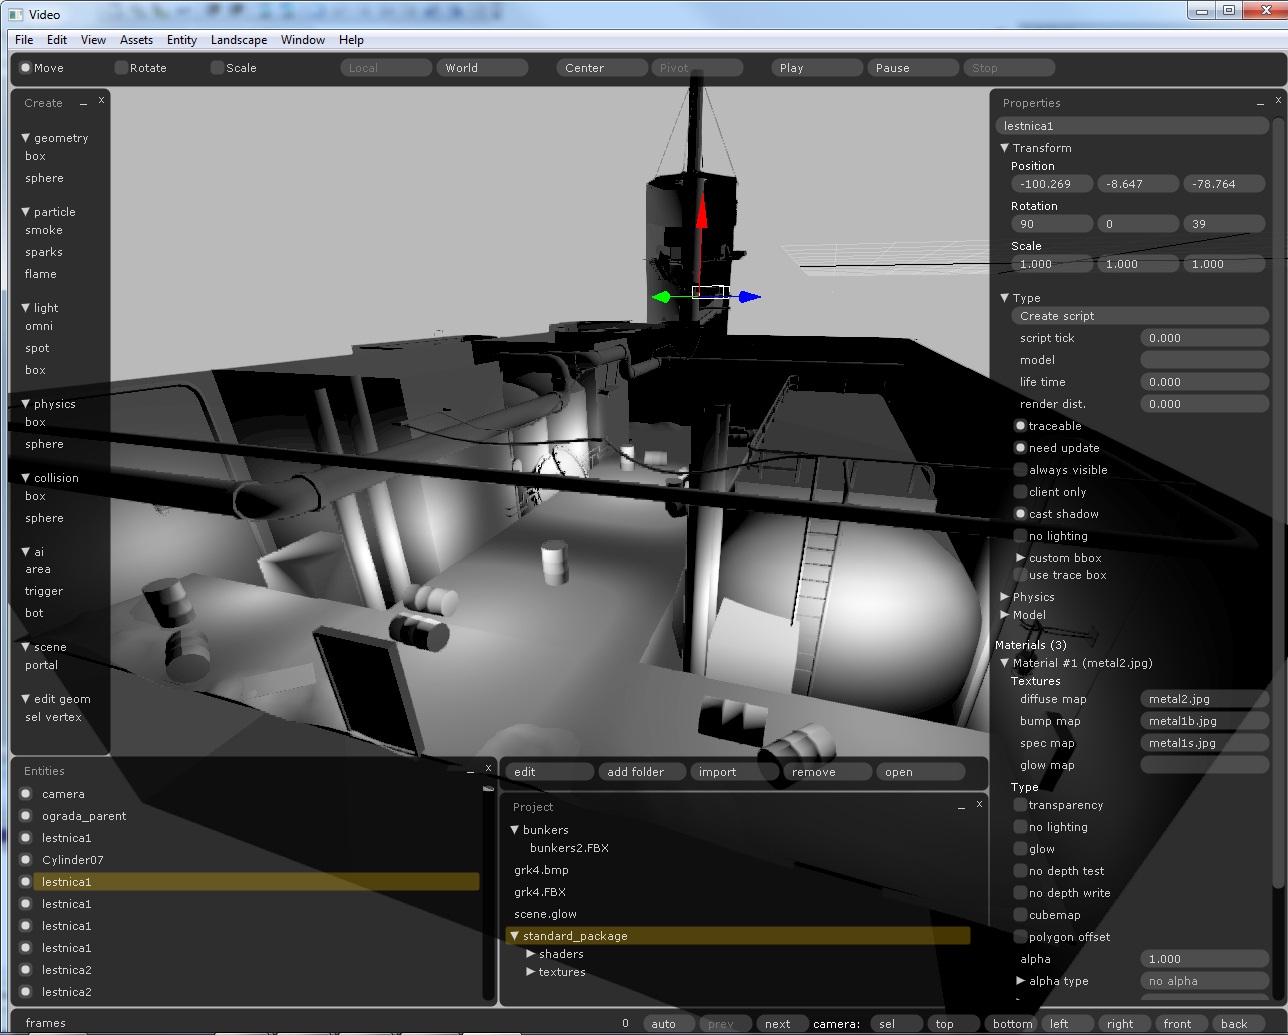Collapse the Transform section

[x=1005, y=148]
